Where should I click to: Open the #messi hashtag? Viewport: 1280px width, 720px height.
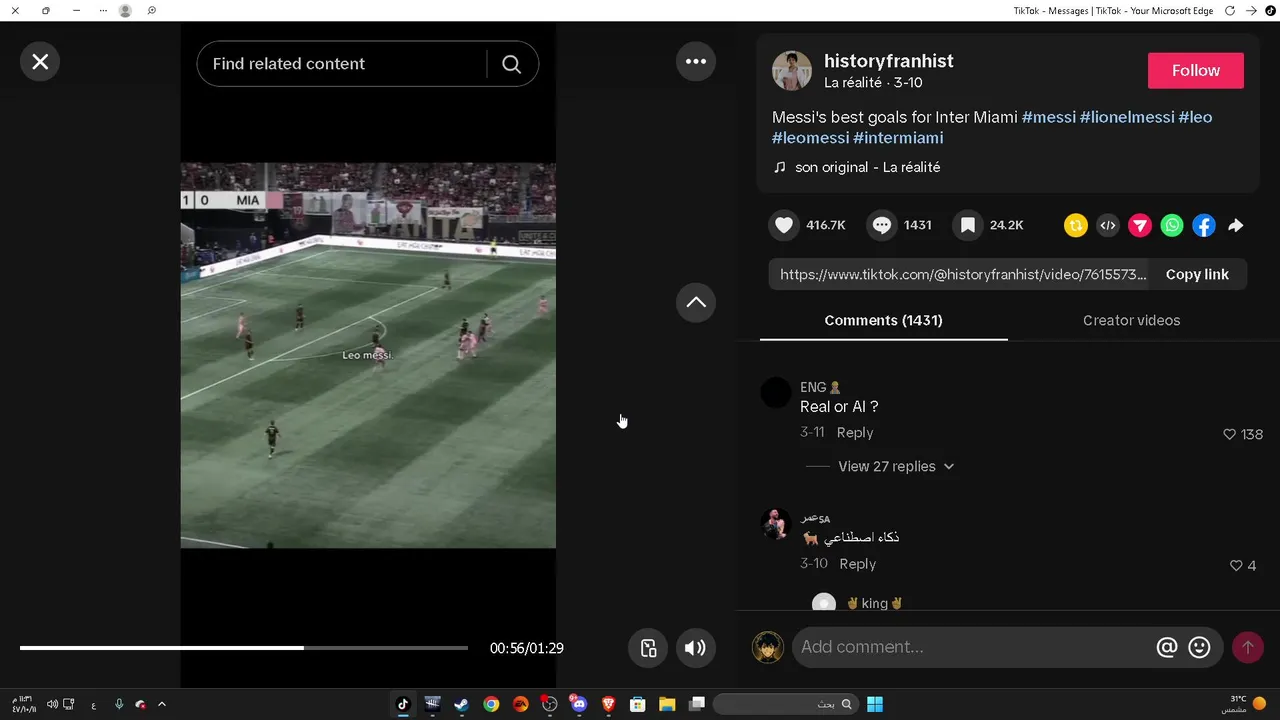[1048, 117]
